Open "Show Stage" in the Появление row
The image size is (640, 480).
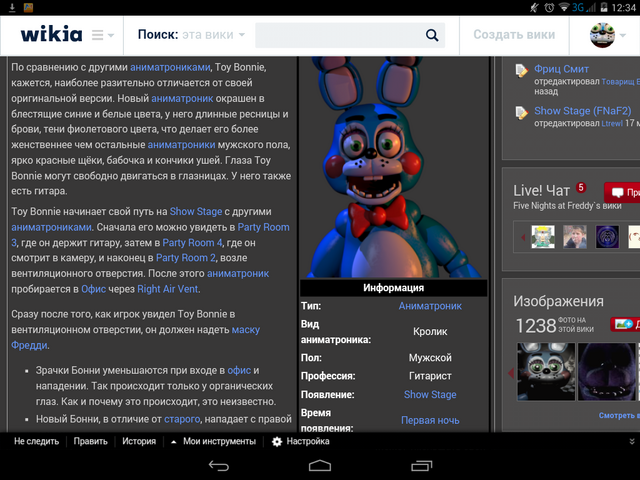click(430, 395)
